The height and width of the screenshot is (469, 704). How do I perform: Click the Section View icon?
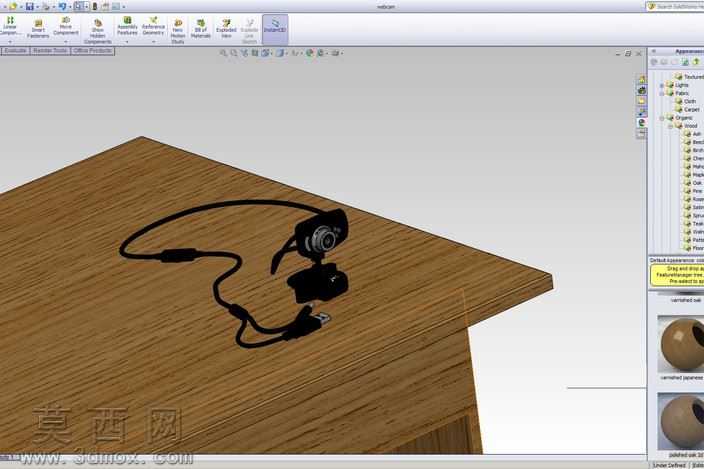click(x=255, y=53)
